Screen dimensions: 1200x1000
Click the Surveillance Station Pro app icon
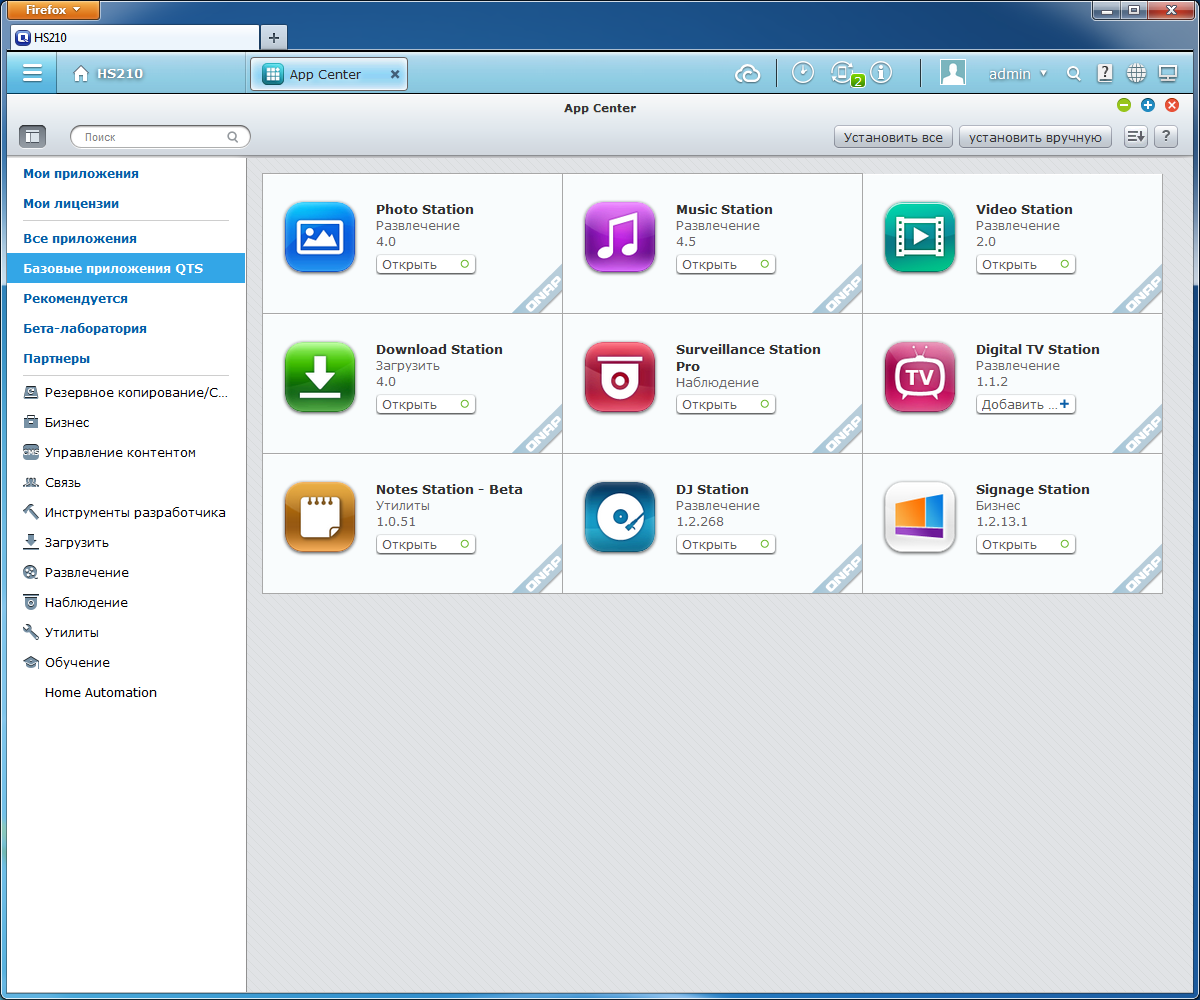point(620,377)
